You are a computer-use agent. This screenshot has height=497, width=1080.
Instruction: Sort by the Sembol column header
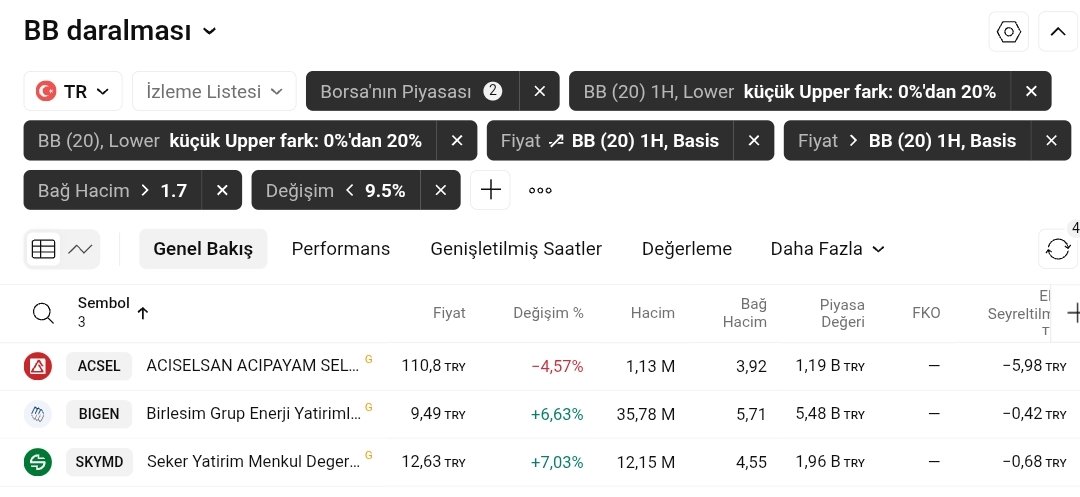[x=104, y=303]
